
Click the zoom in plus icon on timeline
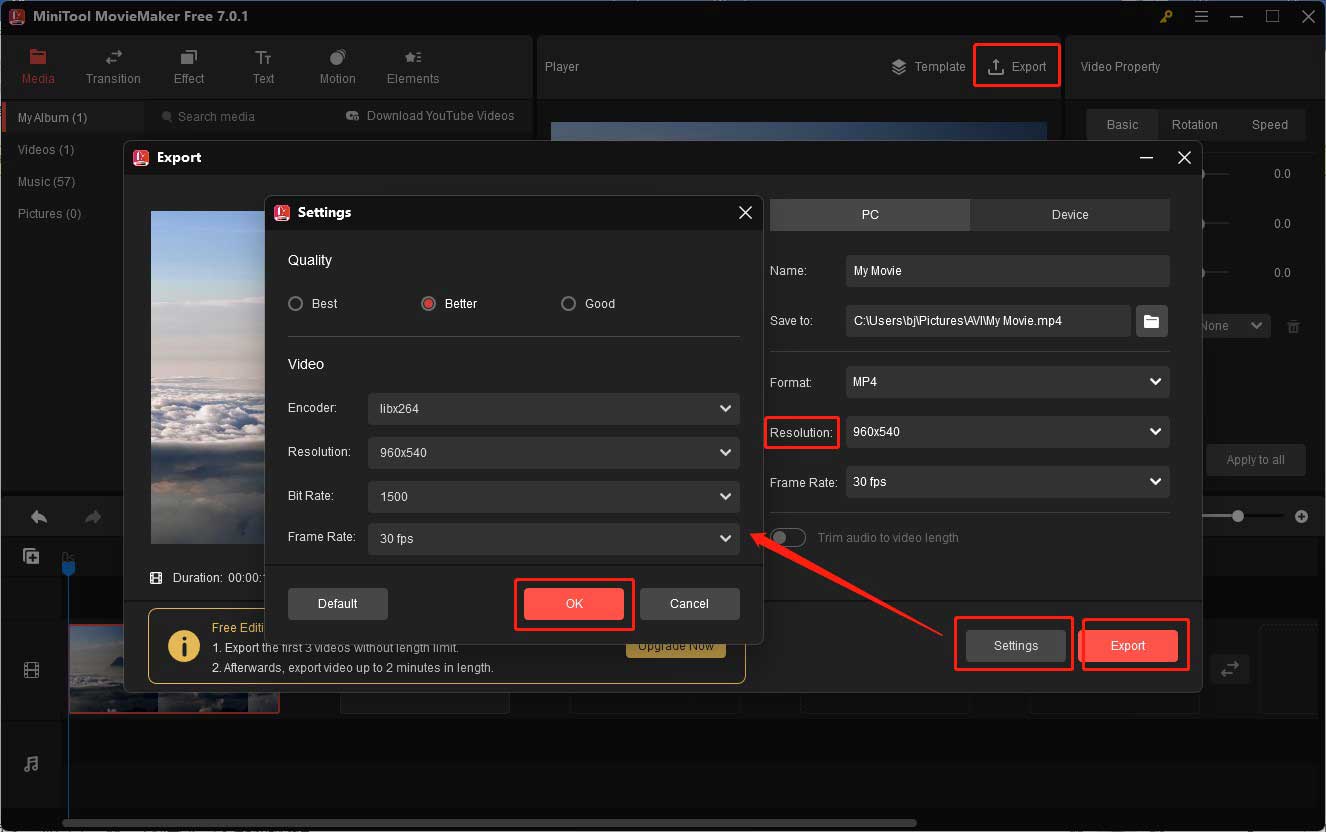coord(1301,517)
